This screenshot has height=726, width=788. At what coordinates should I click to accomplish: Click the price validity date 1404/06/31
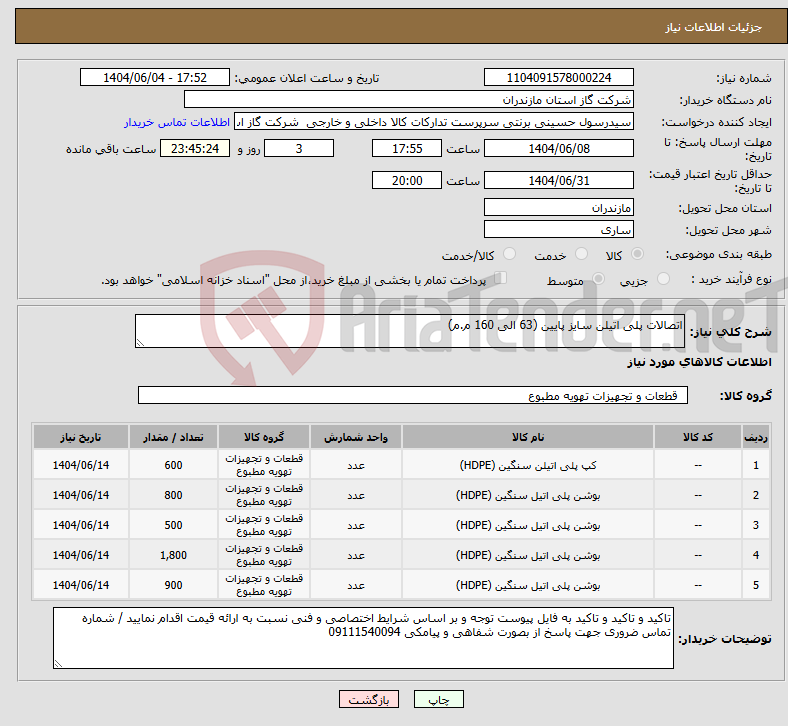pyautogui.click(x=559, y=180)
